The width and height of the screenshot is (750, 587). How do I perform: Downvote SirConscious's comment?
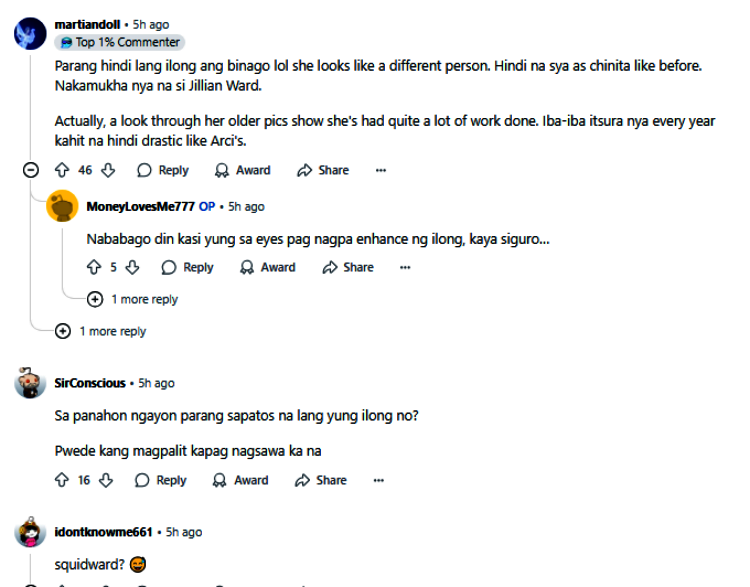tap(107, 480)
